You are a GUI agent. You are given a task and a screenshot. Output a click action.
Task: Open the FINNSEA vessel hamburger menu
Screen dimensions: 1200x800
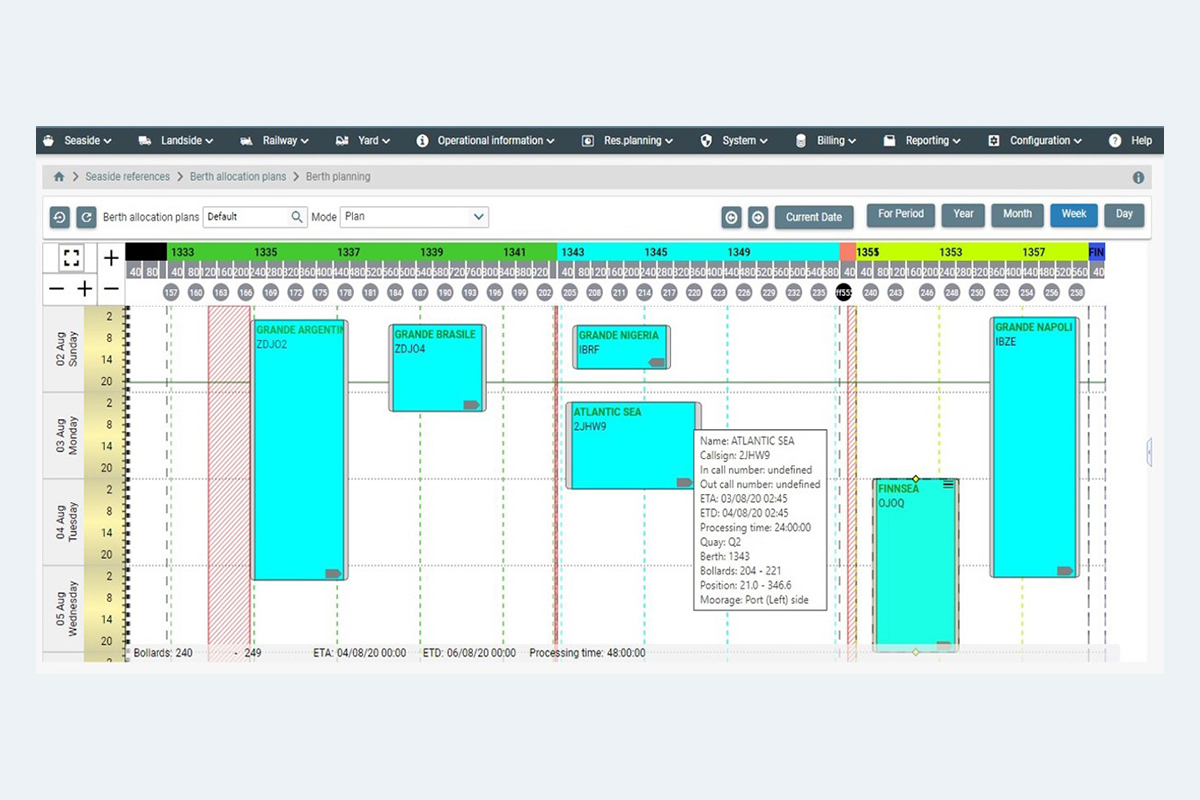[948, 485]
